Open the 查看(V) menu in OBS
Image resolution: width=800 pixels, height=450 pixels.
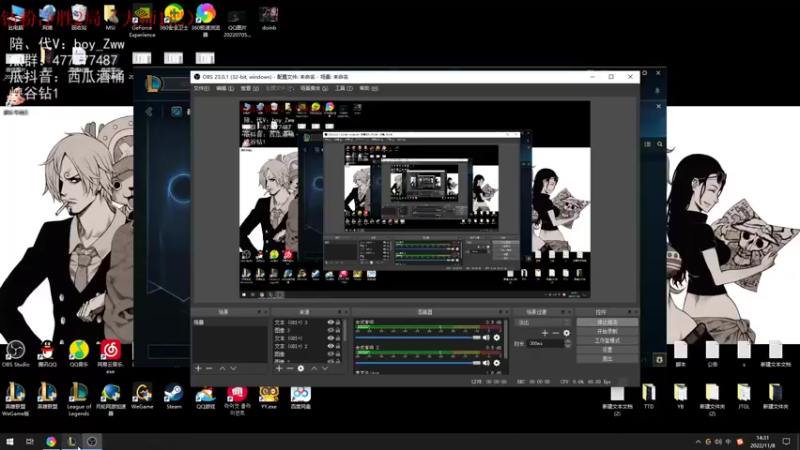point(249,88)
